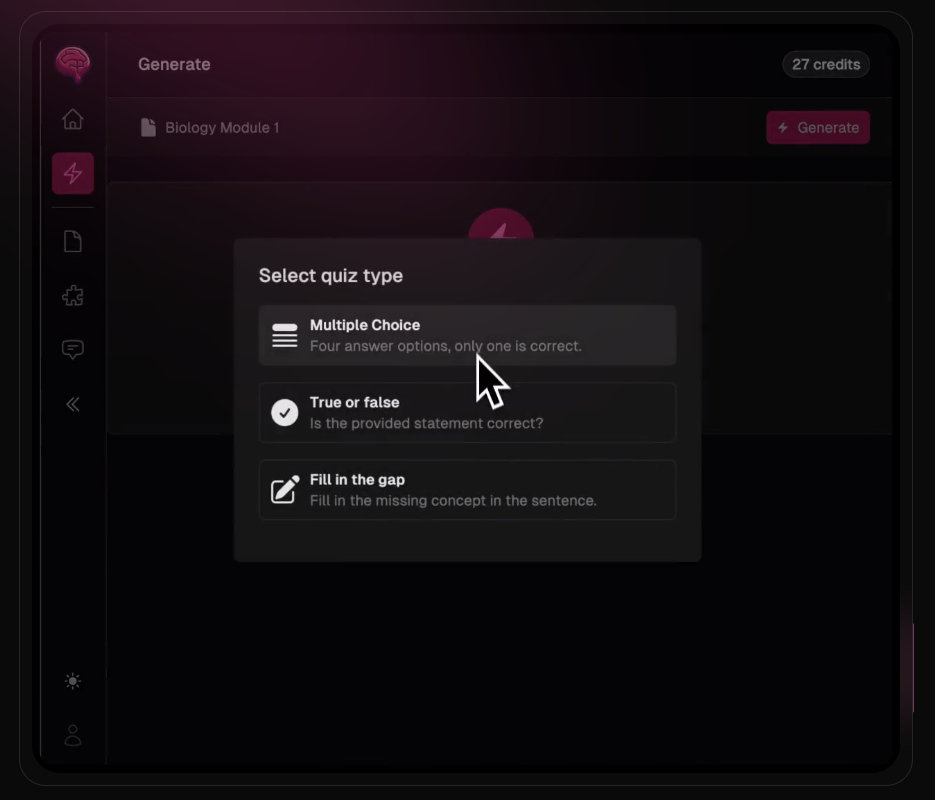Open the Home page from sidebar
Viewport: 935px width, 800px height.
[x=73, y=119]
